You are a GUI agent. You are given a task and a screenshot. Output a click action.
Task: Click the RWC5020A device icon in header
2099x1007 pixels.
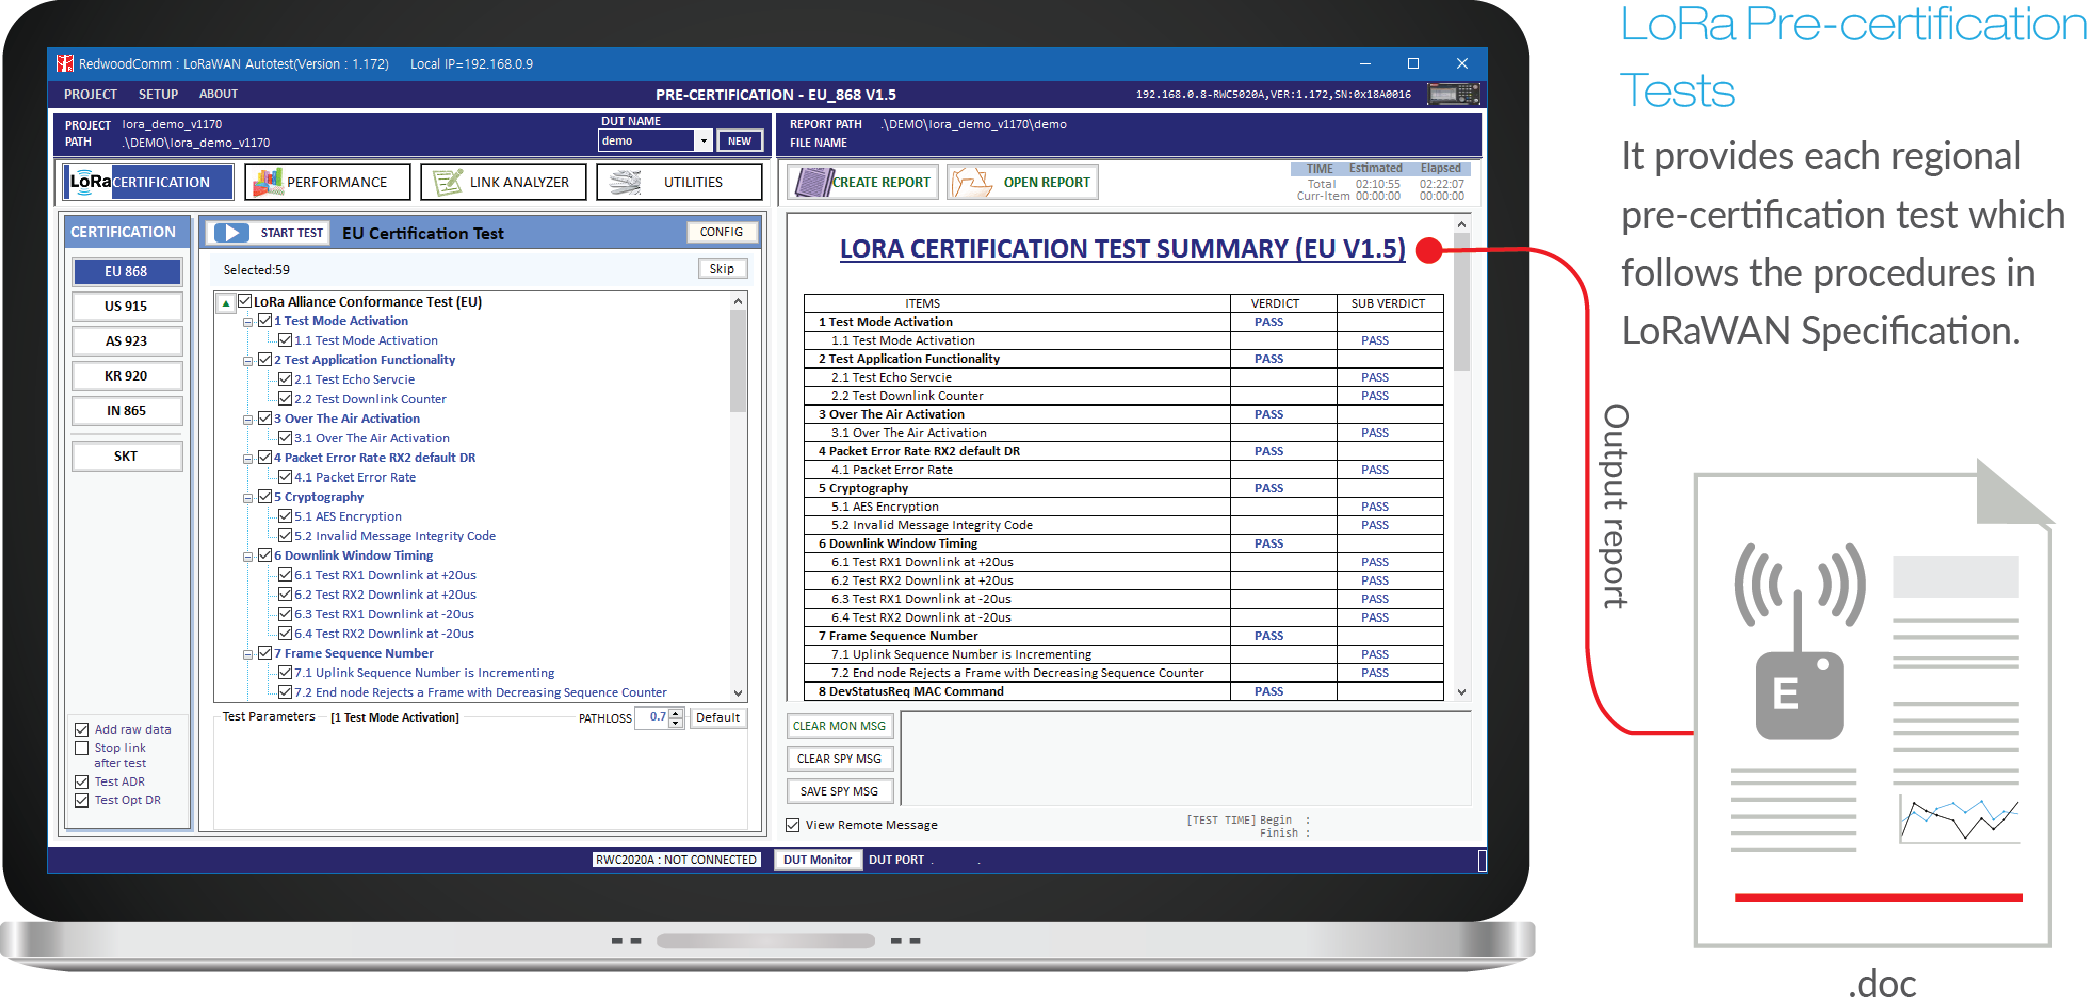(x=1453, y=94)
